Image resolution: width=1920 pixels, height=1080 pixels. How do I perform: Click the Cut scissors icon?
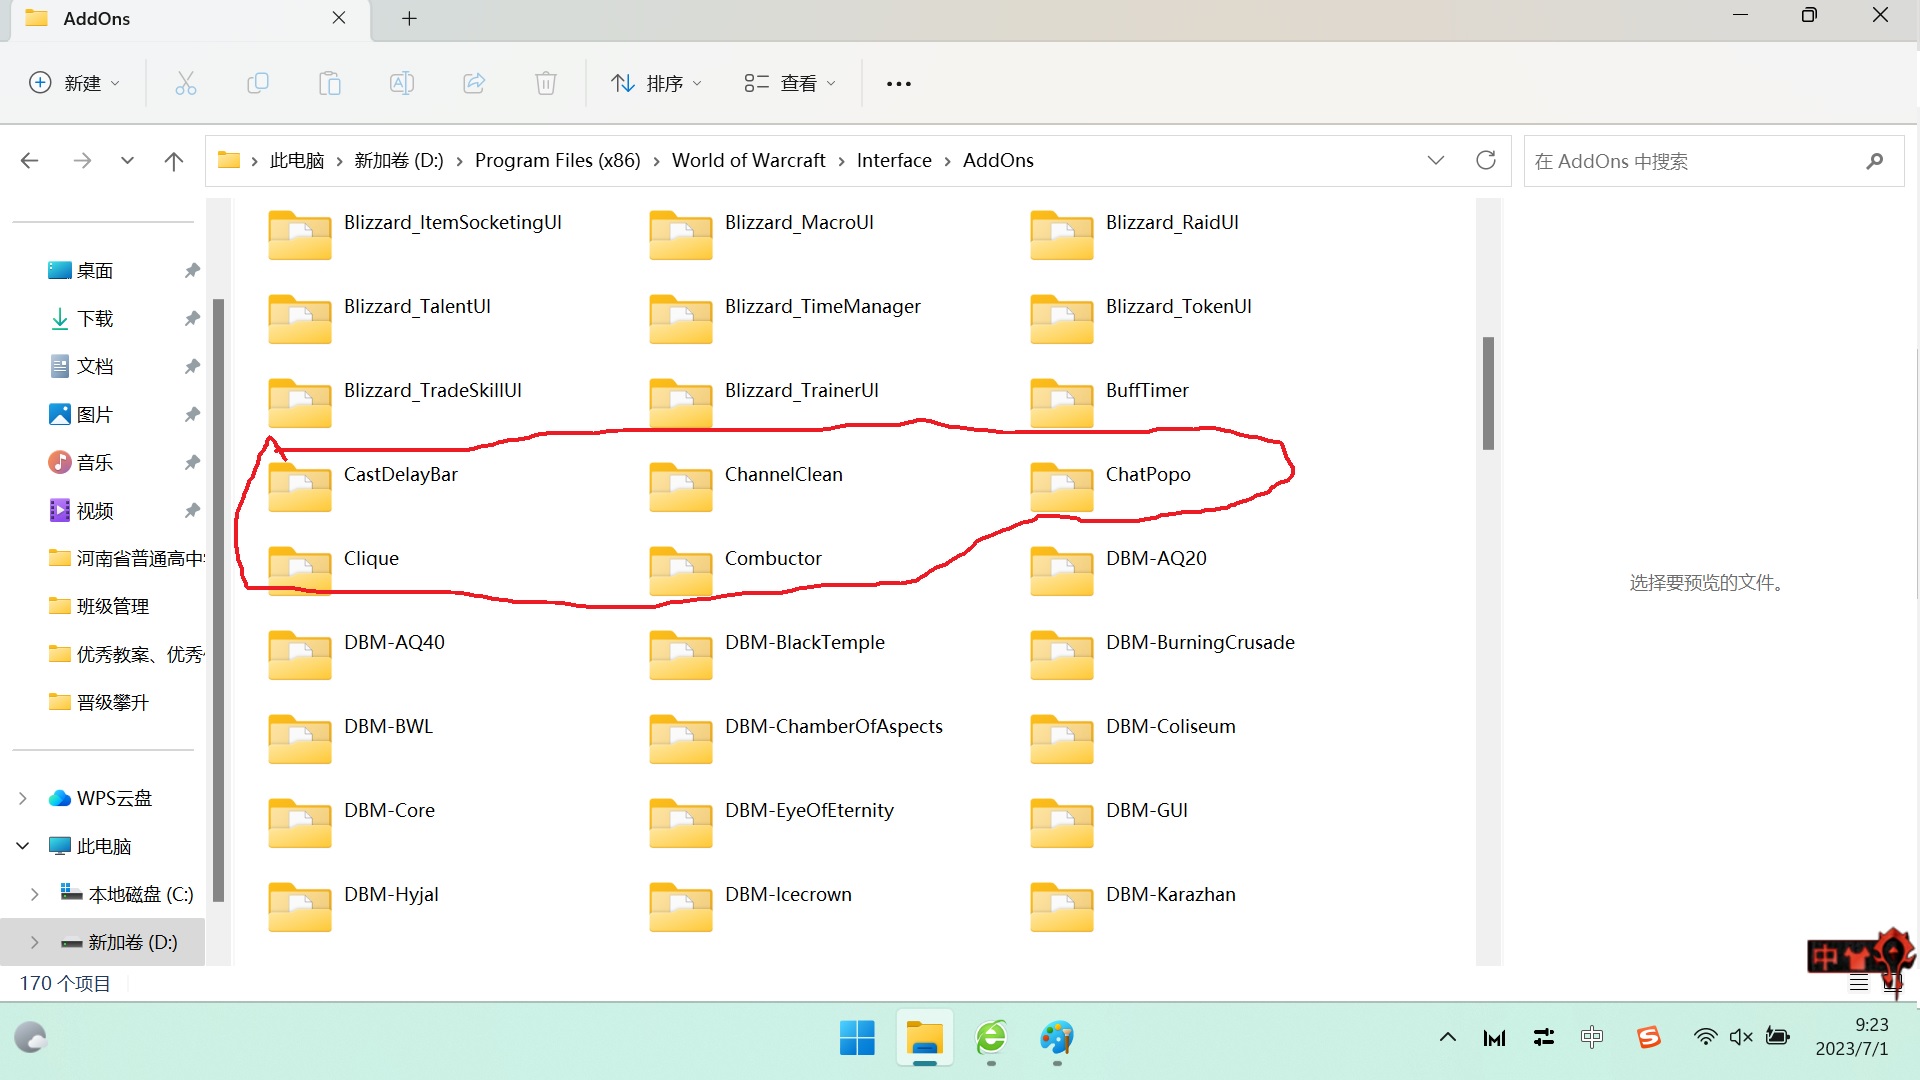pyautogui.click(x=186, y=83)
